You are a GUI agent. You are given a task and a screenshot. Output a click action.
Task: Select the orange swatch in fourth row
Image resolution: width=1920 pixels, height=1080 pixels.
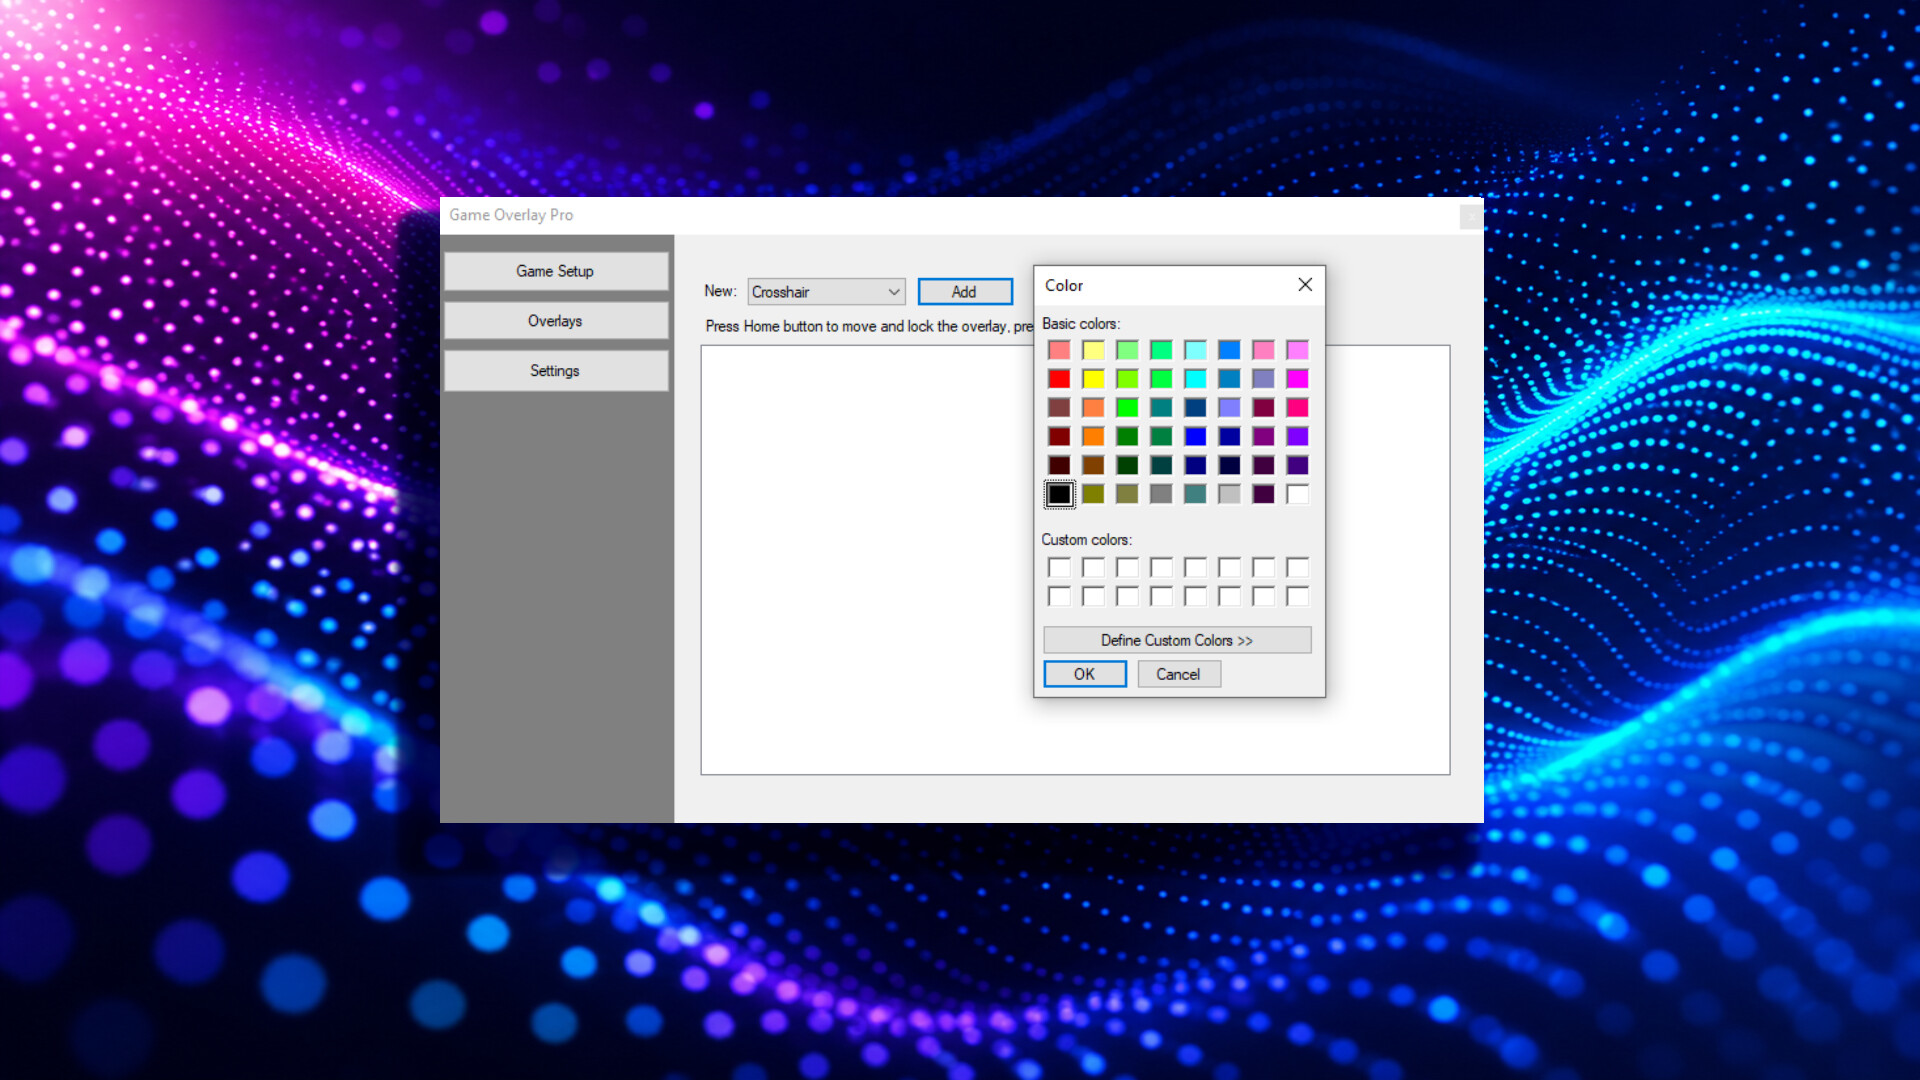pos(1093,437)
